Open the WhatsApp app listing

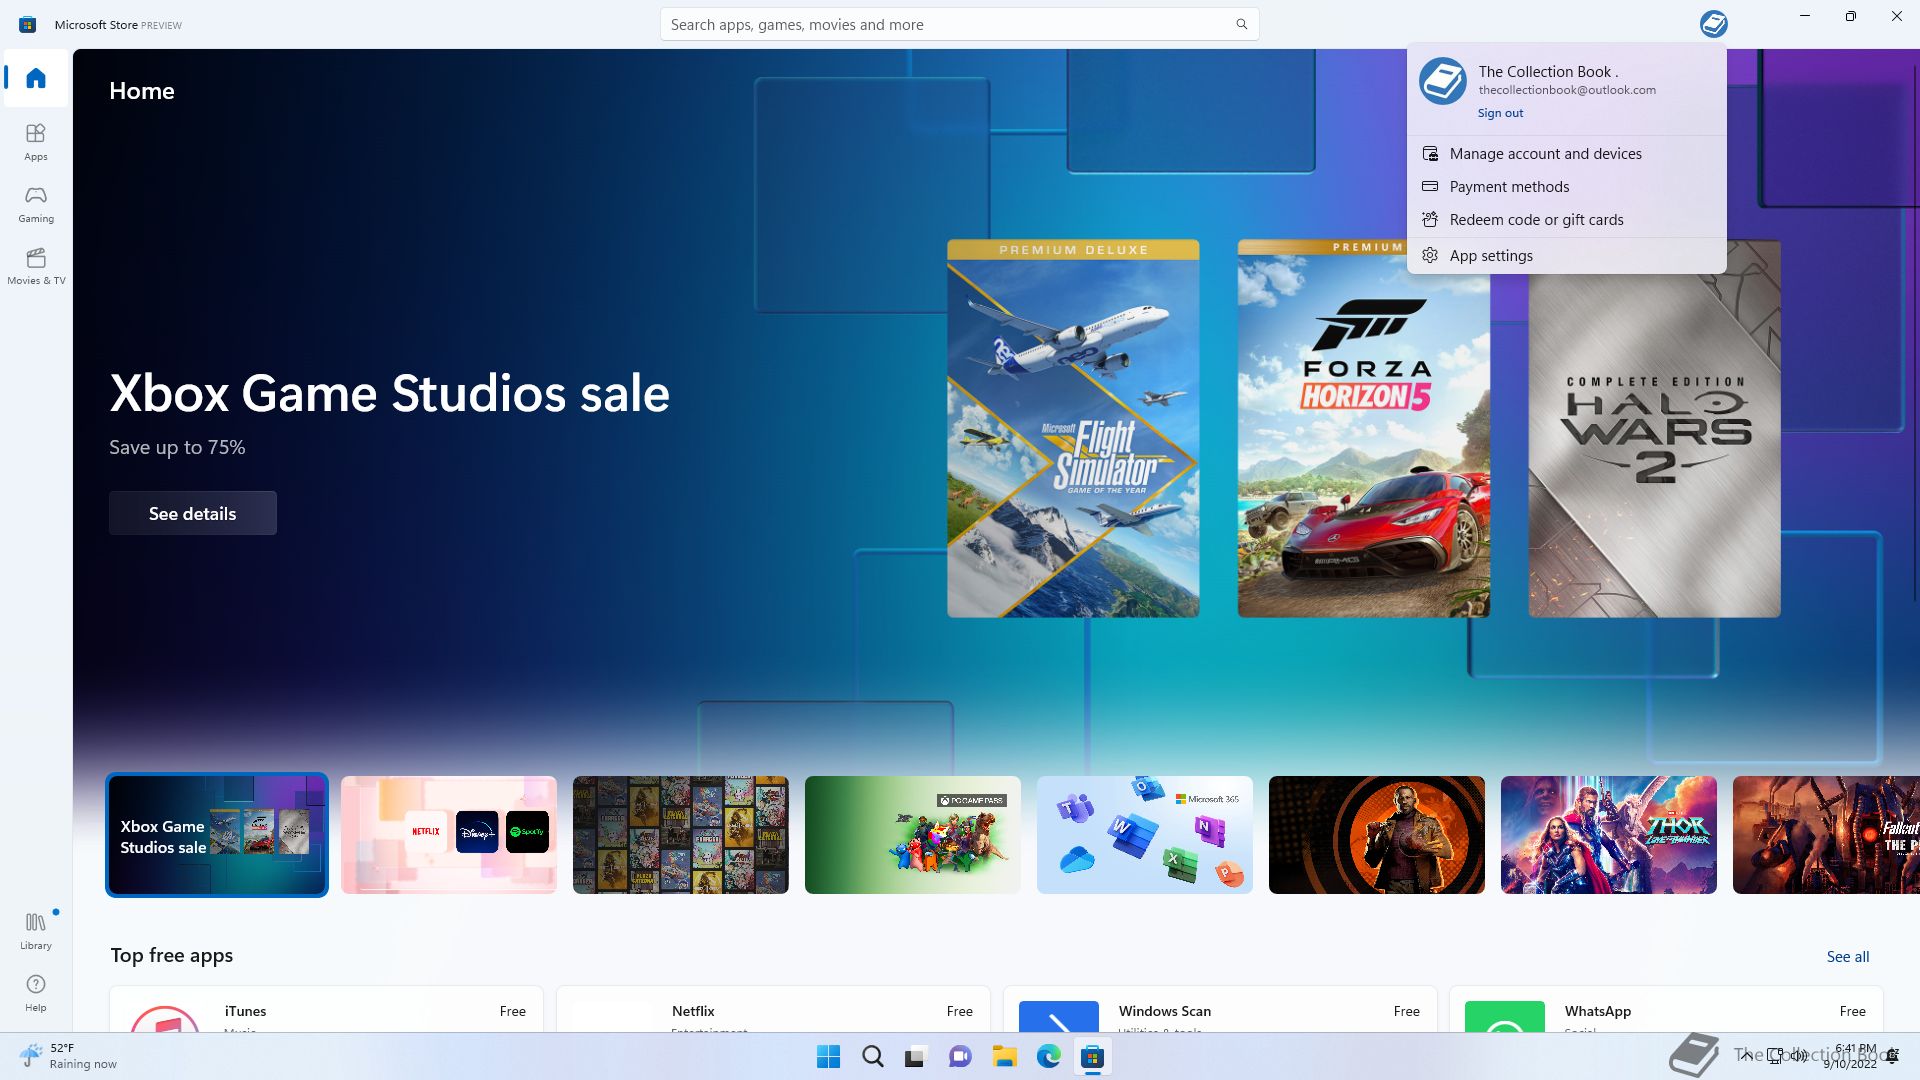click(x=1666, y=1010)
